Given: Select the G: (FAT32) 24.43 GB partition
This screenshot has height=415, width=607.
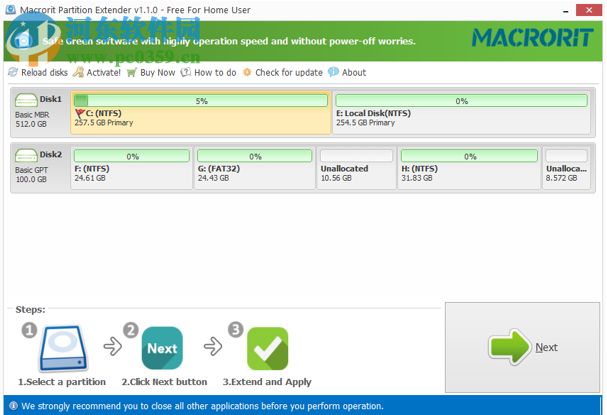Looking at the screenshot, I should click(255, 168).
